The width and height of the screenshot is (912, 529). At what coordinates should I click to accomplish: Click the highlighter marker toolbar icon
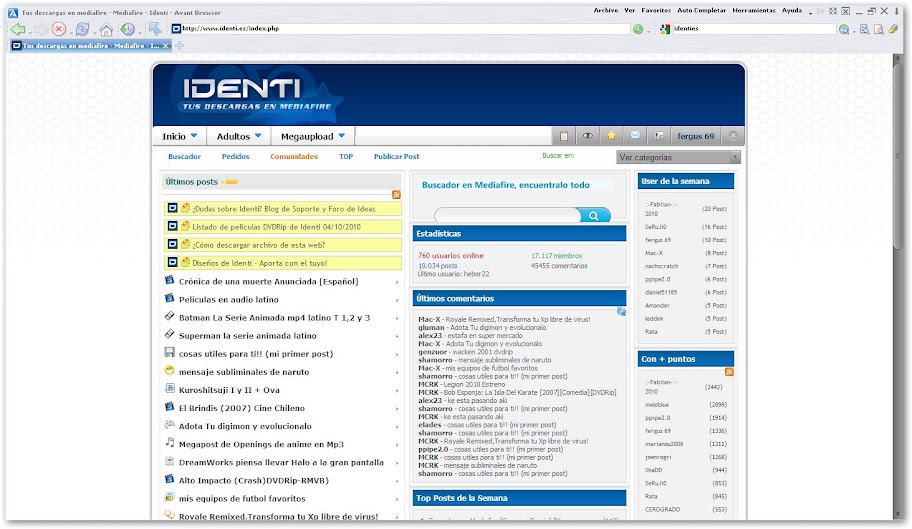click(x=893, y=28)
